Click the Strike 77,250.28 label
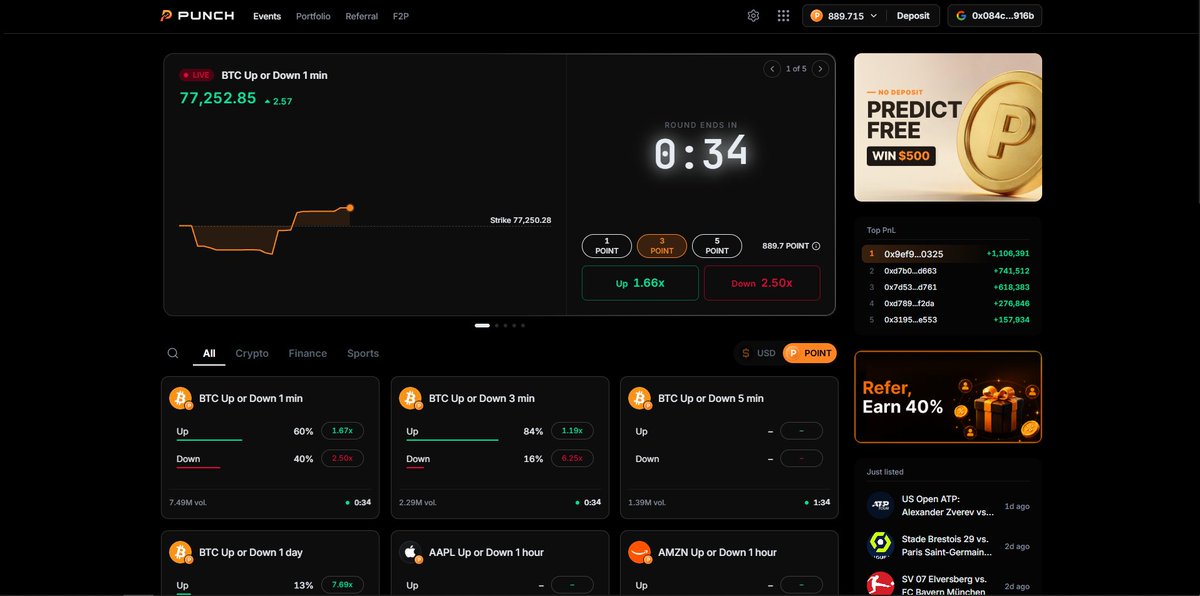Screen dimensions: 1200x596 tap(520, 220)
